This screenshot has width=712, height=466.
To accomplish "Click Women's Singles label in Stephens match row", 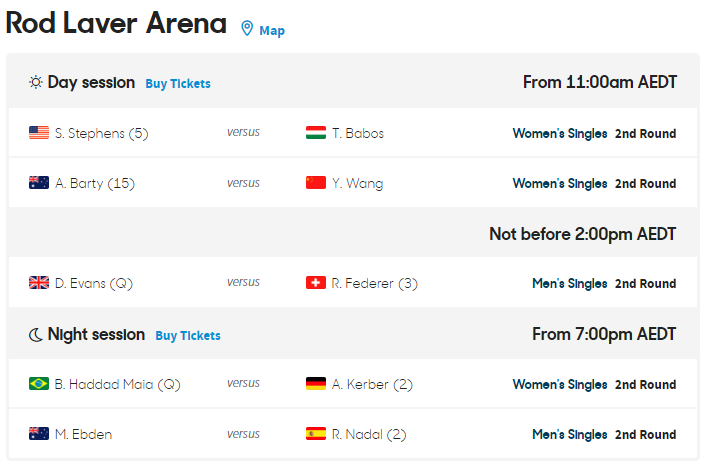I will pos(560,133).
